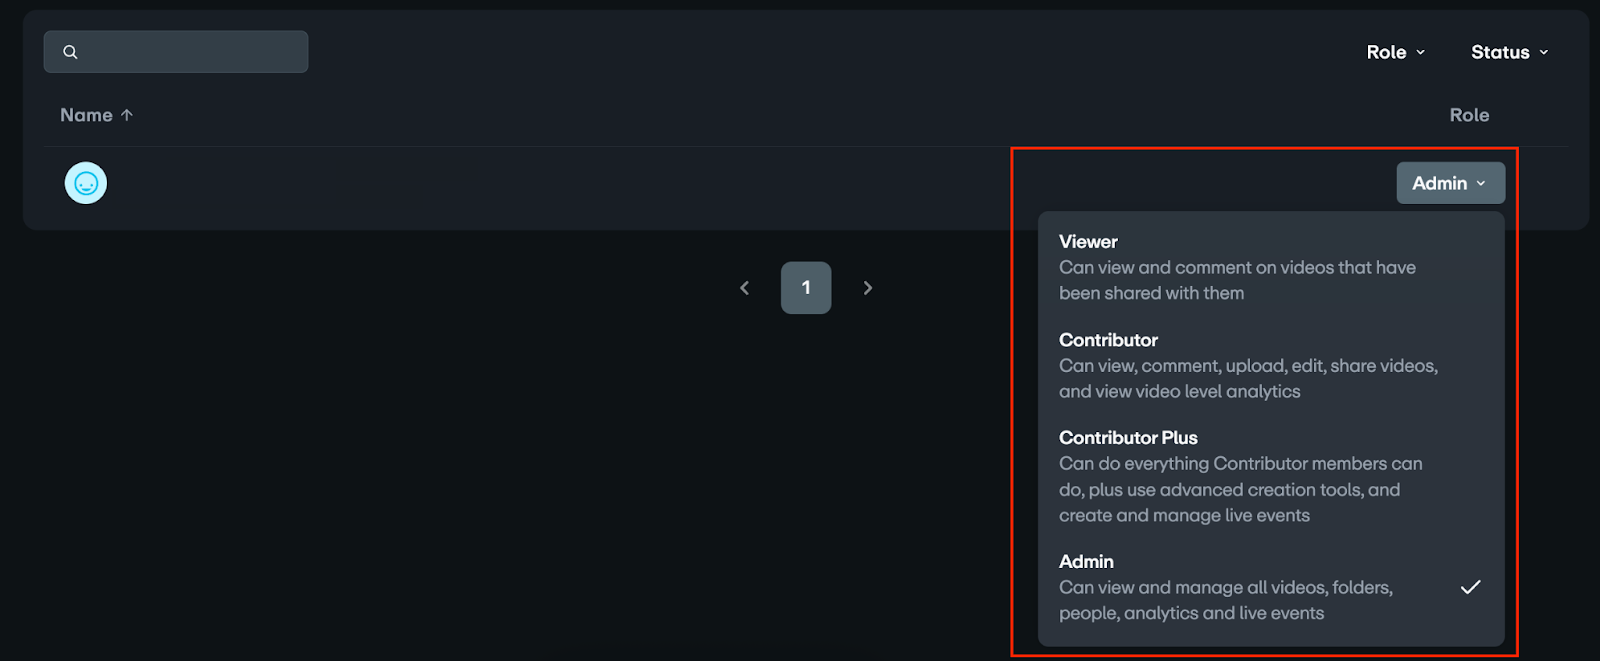
Task: Click the magnifying glass search icon
Action: point(70,52)
